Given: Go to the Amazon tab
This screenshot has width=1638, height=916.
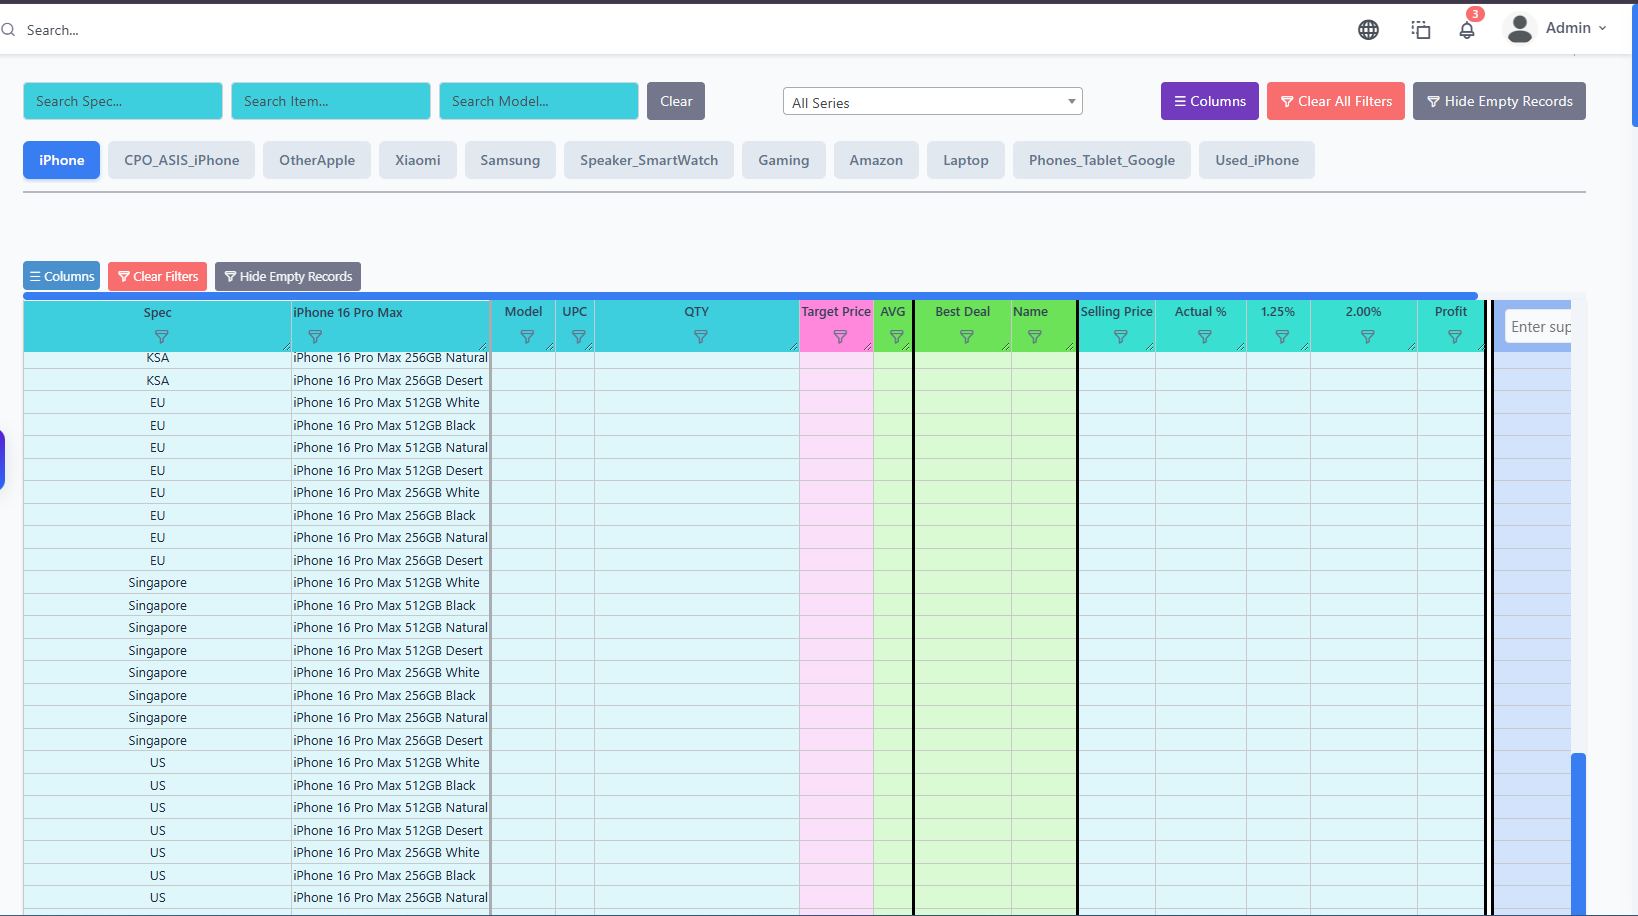Looking at the screenshot, I should coord(876,160).
